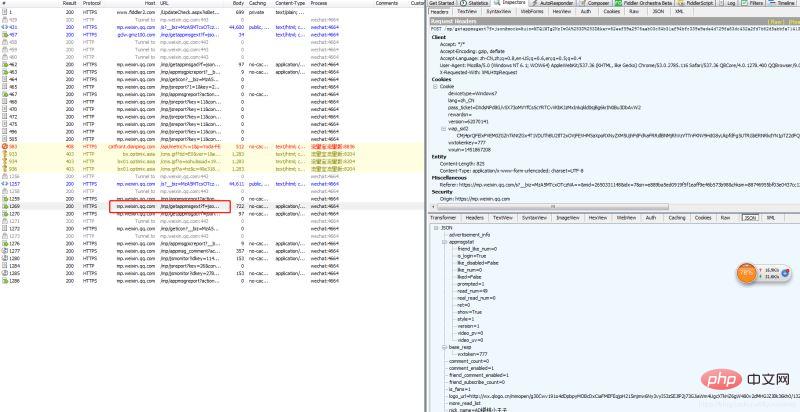Select the real_read_num=0 JSON entry
The image size is (800, 412).
tap(476, 298)
